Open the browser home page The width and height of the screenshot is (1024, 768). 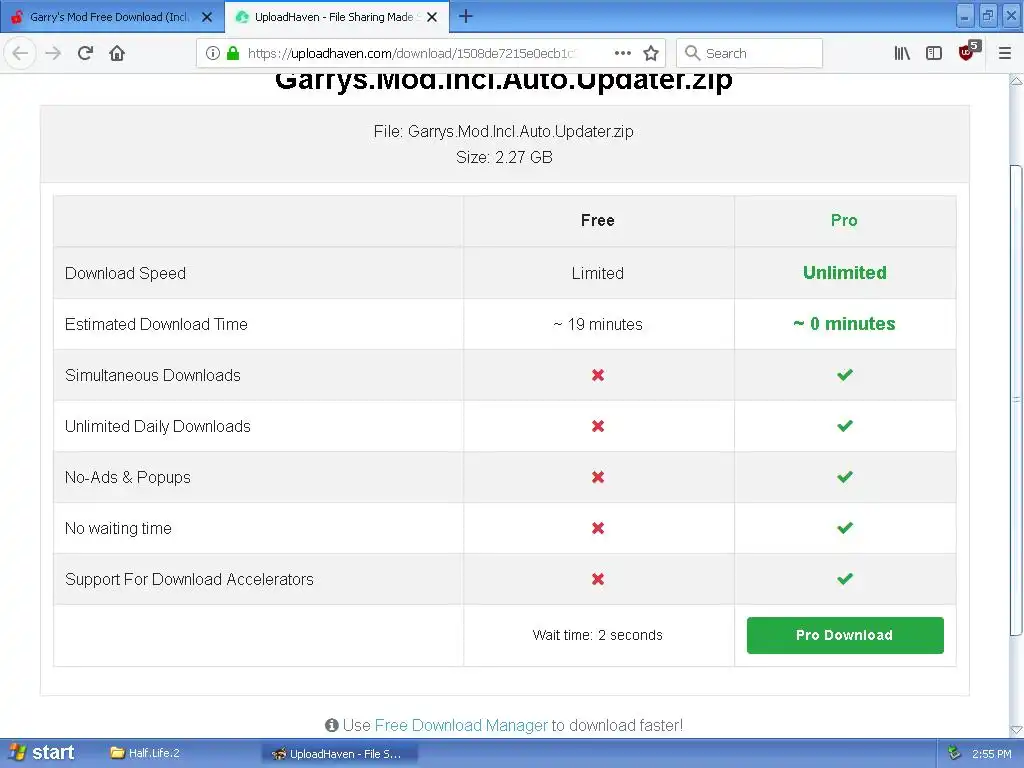pyautogui.click(x=117, y=53)
